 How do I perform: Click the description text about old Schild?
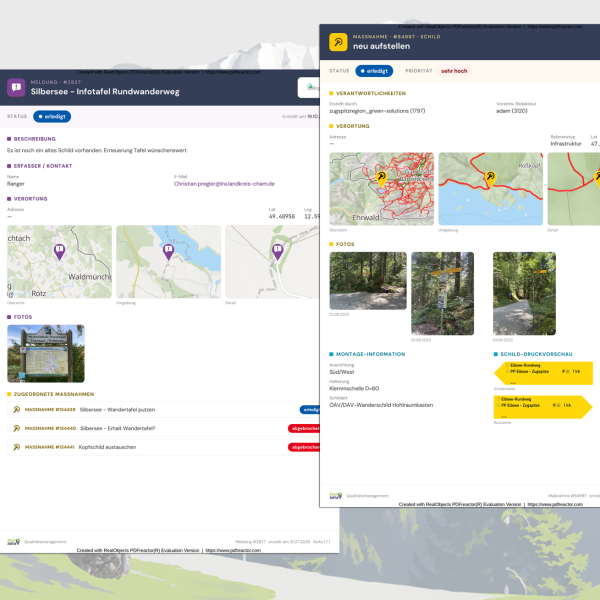pyautogui.click(x=97, y=150)
